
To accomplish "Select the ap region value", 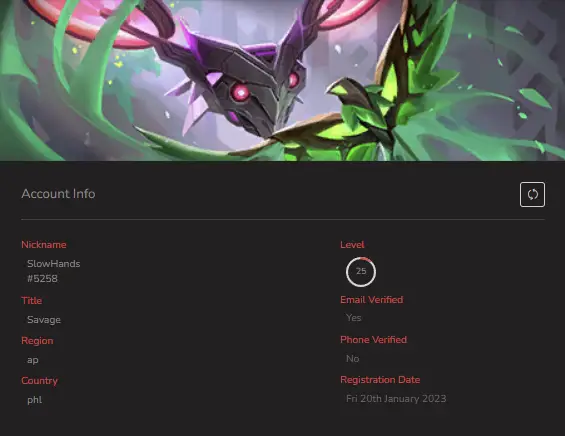I will [33, 360].
